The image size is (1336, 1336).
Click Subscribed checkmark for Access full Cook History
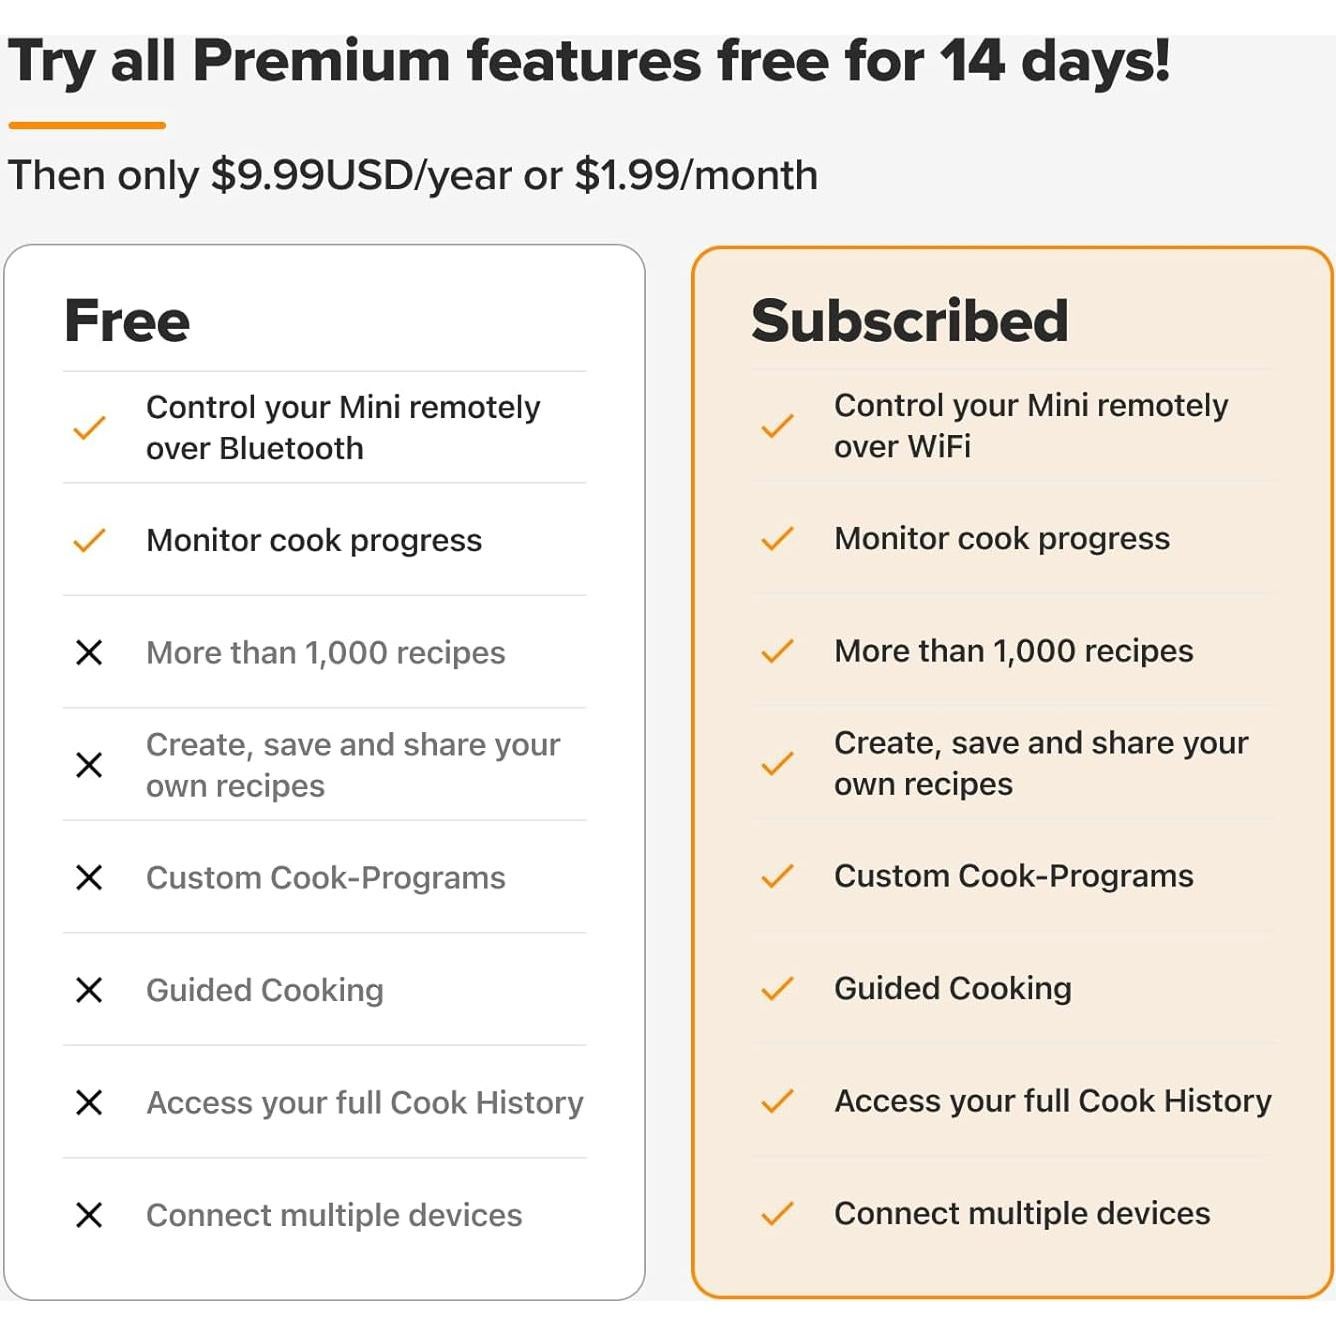[x=777, y=1101]
